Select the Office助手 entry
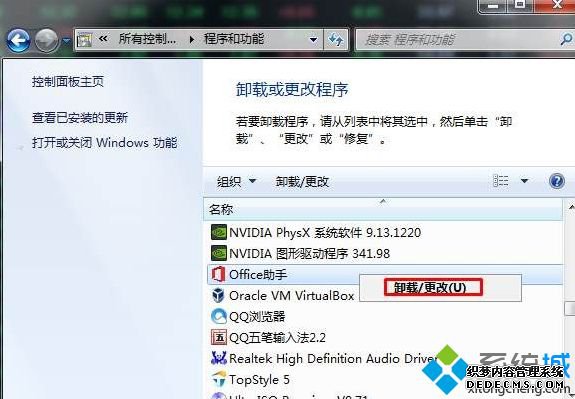This screenshot has width=575, height=399. click(385, 274)
